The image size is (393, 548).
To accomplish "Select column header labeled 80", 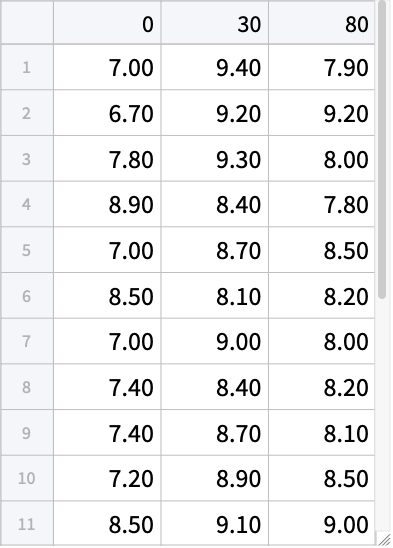I will tap(322, 23).
